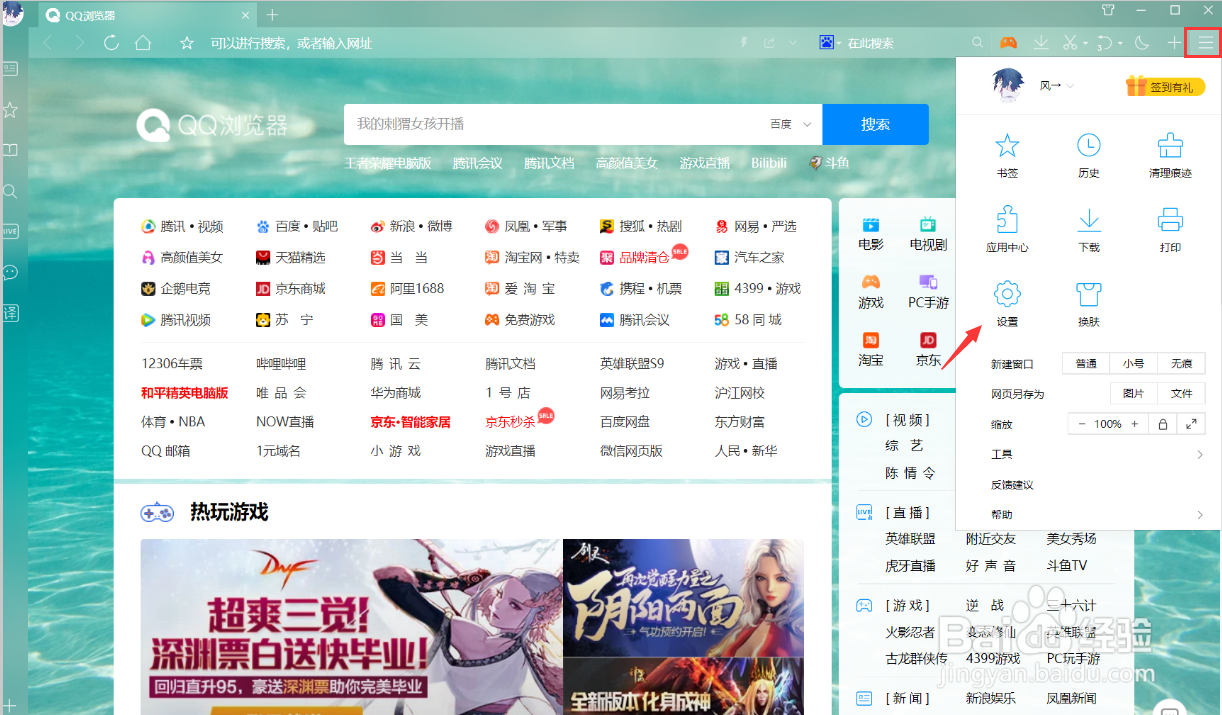Open History (历史) from the menu
The width and height of the screenshot is (1222, 715).
[x=1089, y=156]
